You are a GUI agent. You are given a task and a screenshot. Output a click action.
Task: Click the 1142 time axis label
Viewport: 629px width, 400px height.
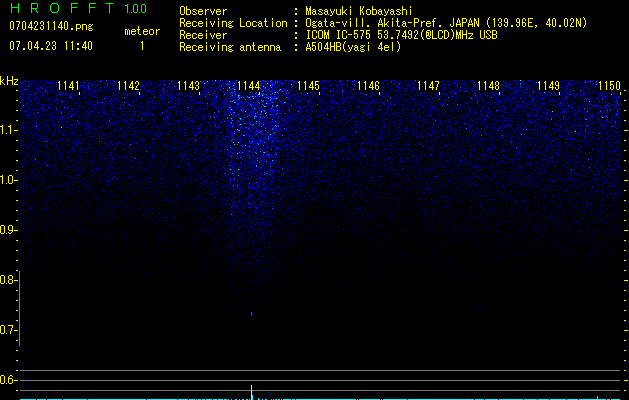[x=128, y=86]
